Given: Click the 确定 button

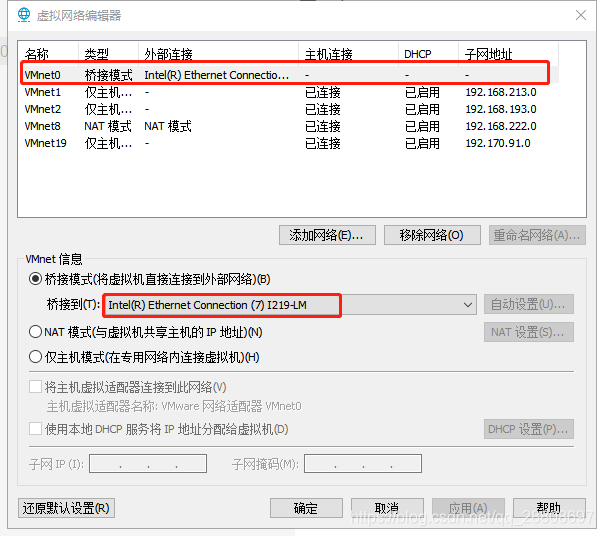Looking at the screenshot, I should click(x=306, y=508).
